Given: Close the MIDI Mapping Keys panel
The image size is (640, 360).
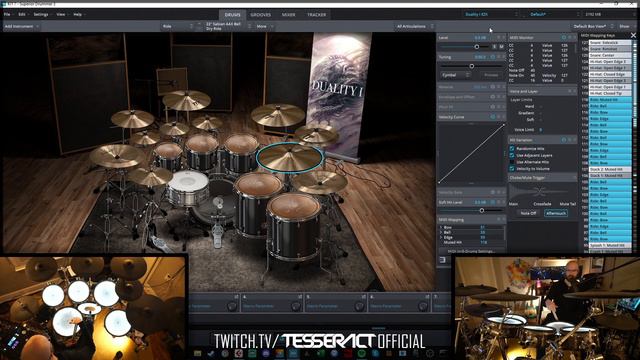Looking at the screenshot, I should (633, 36).
